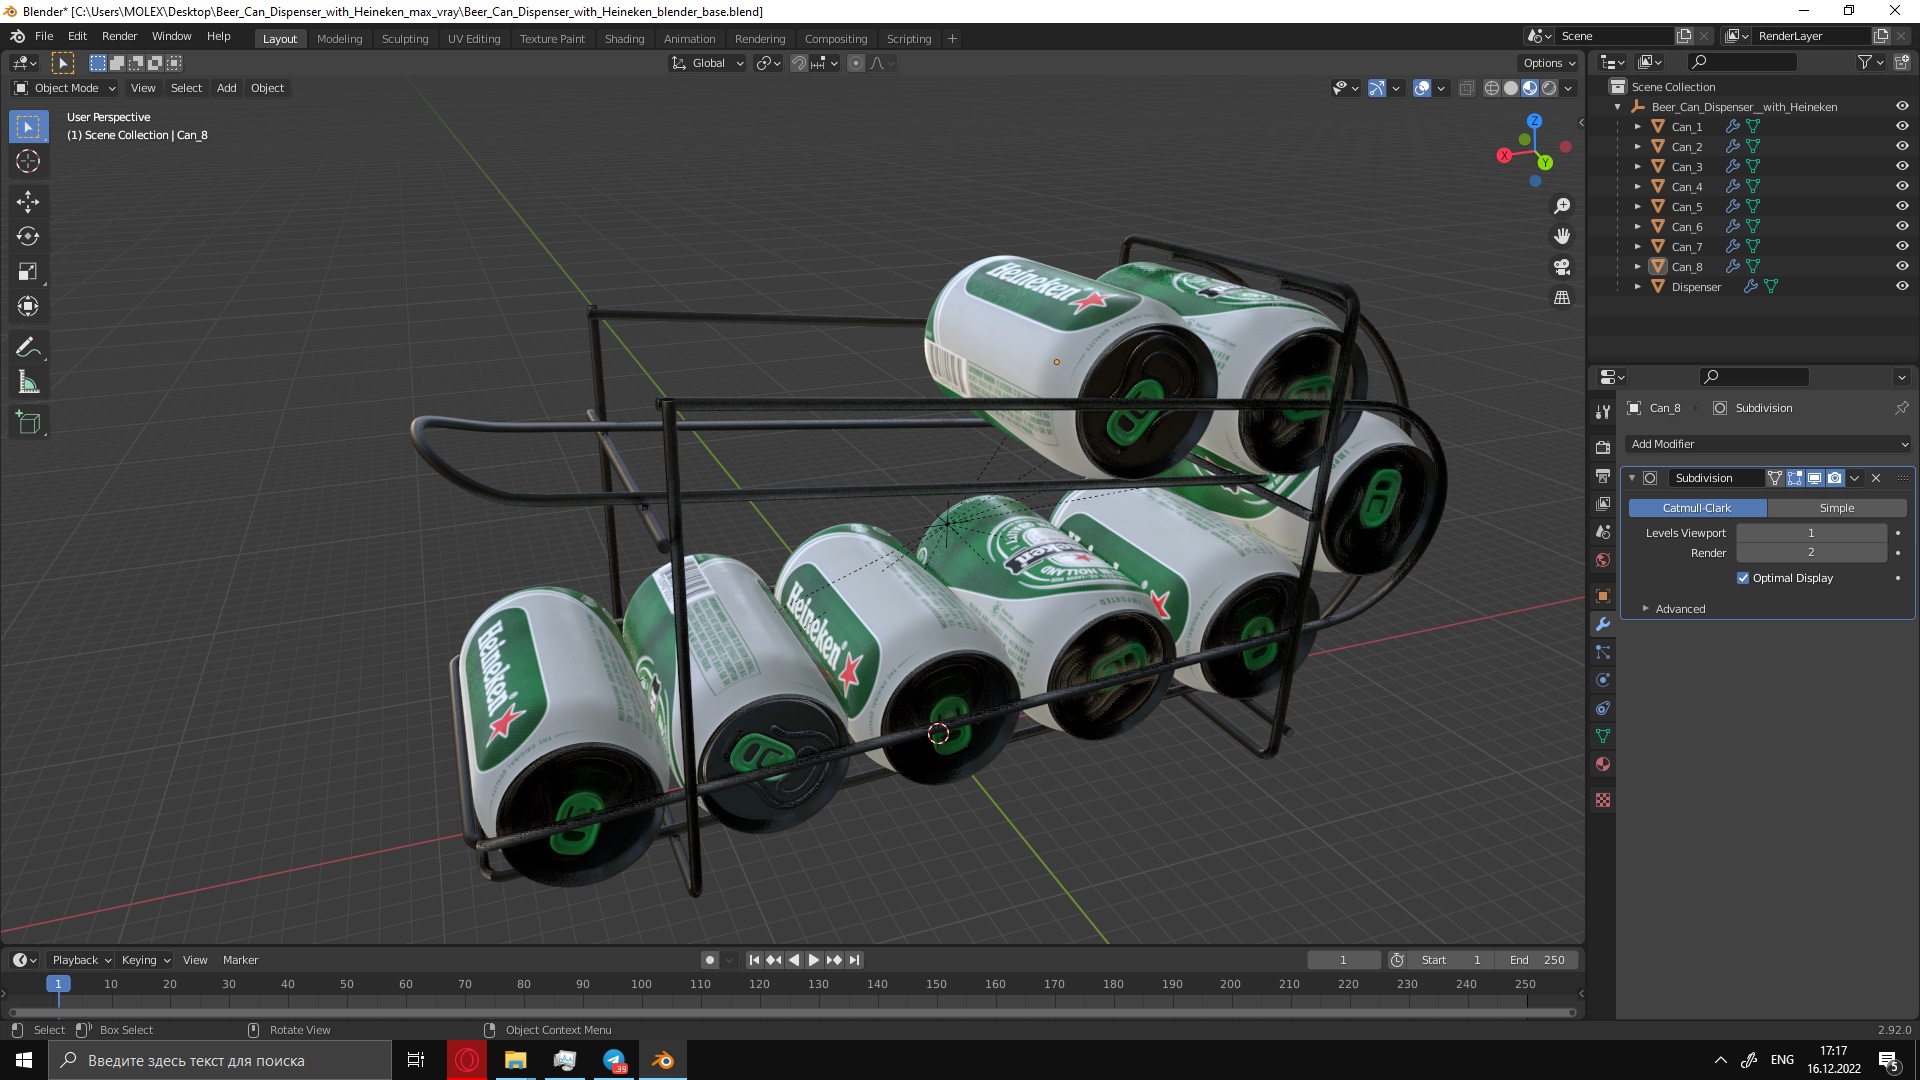Open the Material properties tab
This screenshot has width=1920, height=1080.
[1603, 764]
